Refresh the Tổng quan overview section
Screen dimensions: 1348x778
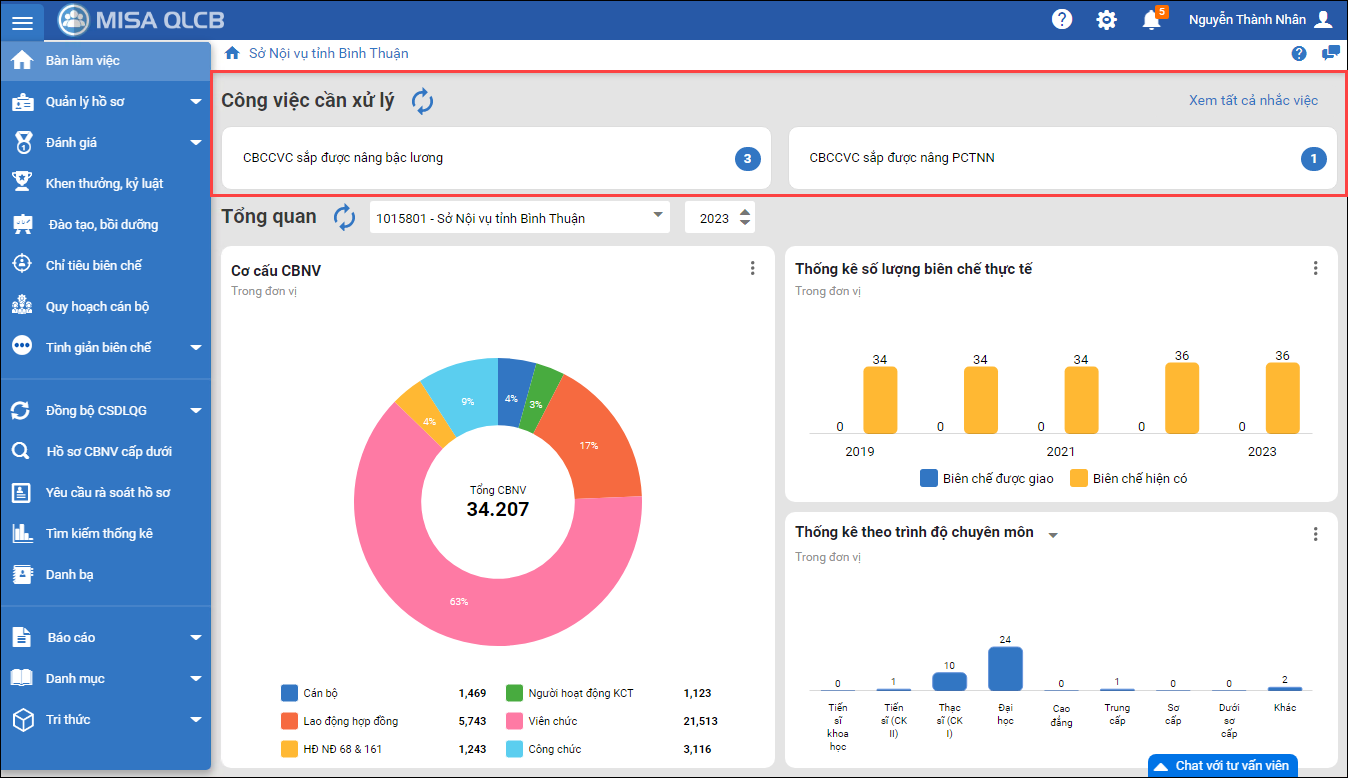tap(344, 218)
